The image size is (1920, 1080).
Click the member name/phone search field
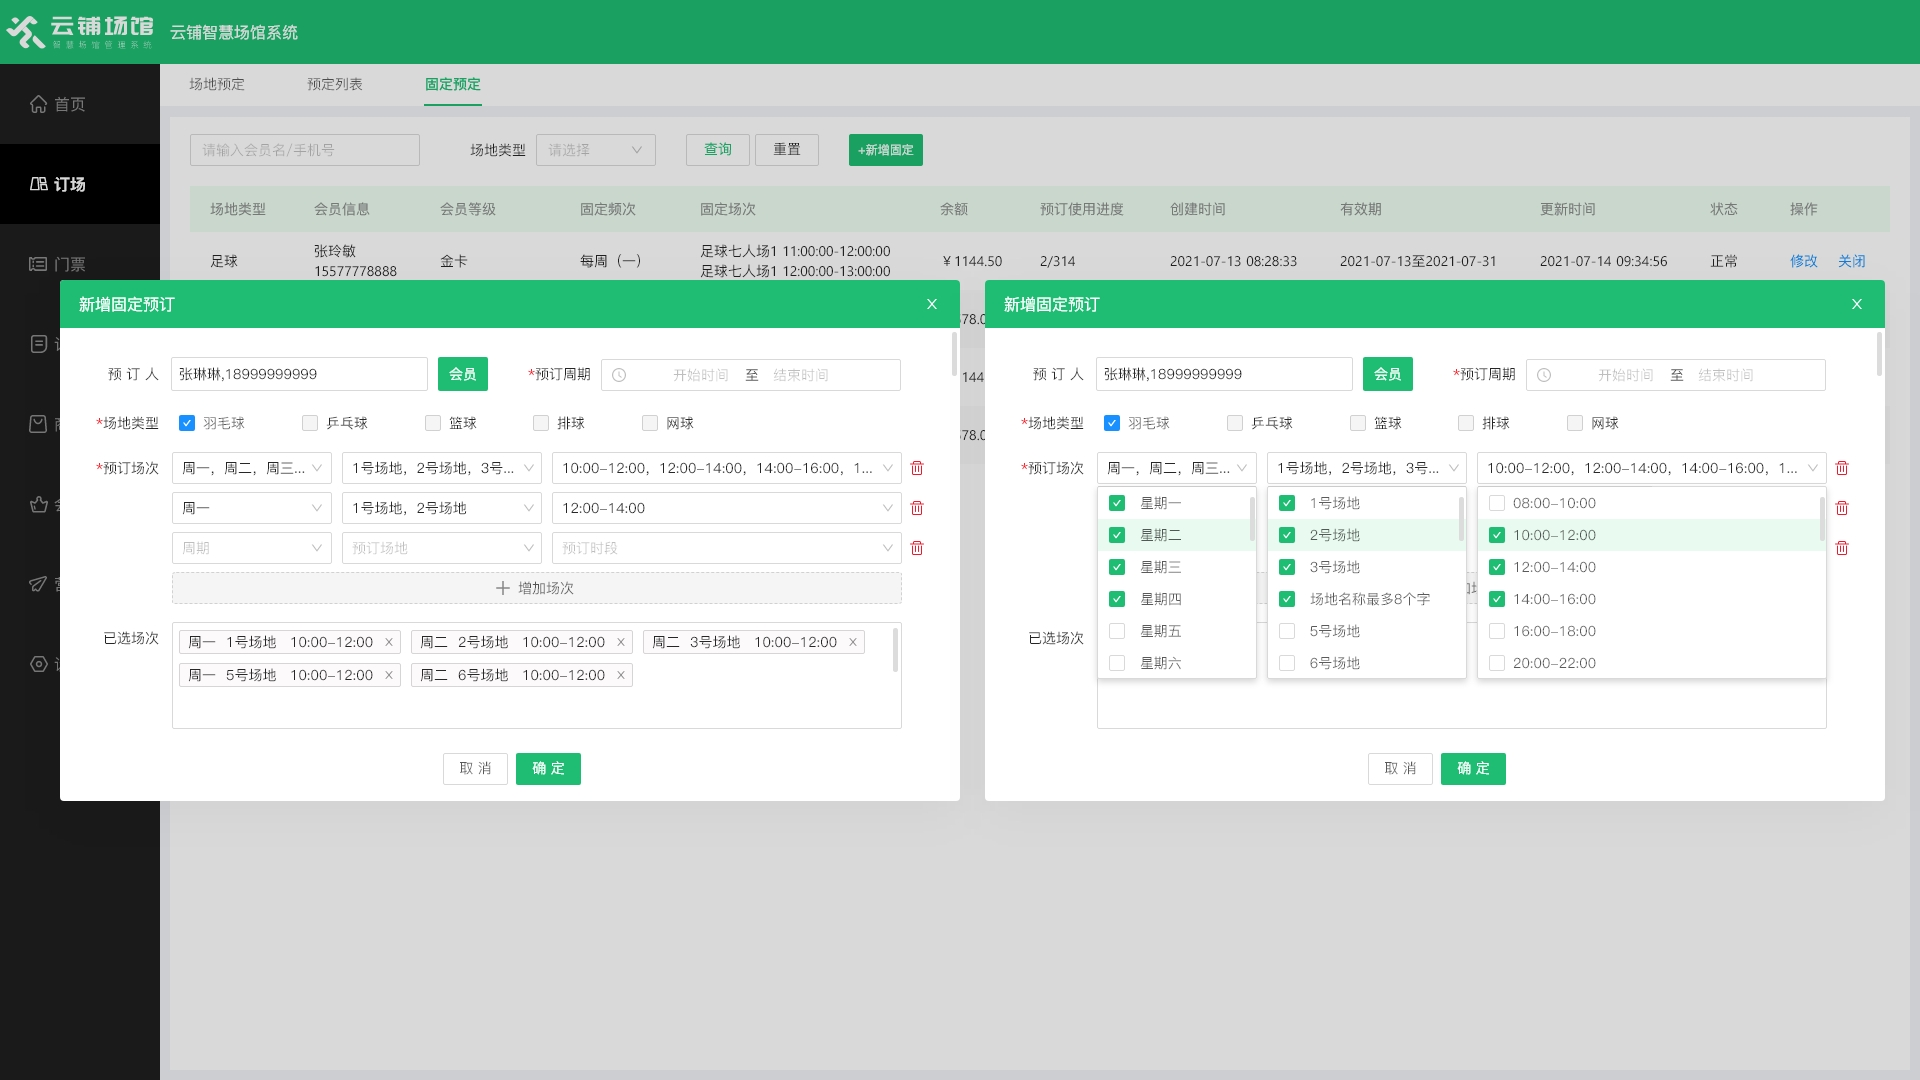click(304, 150)
